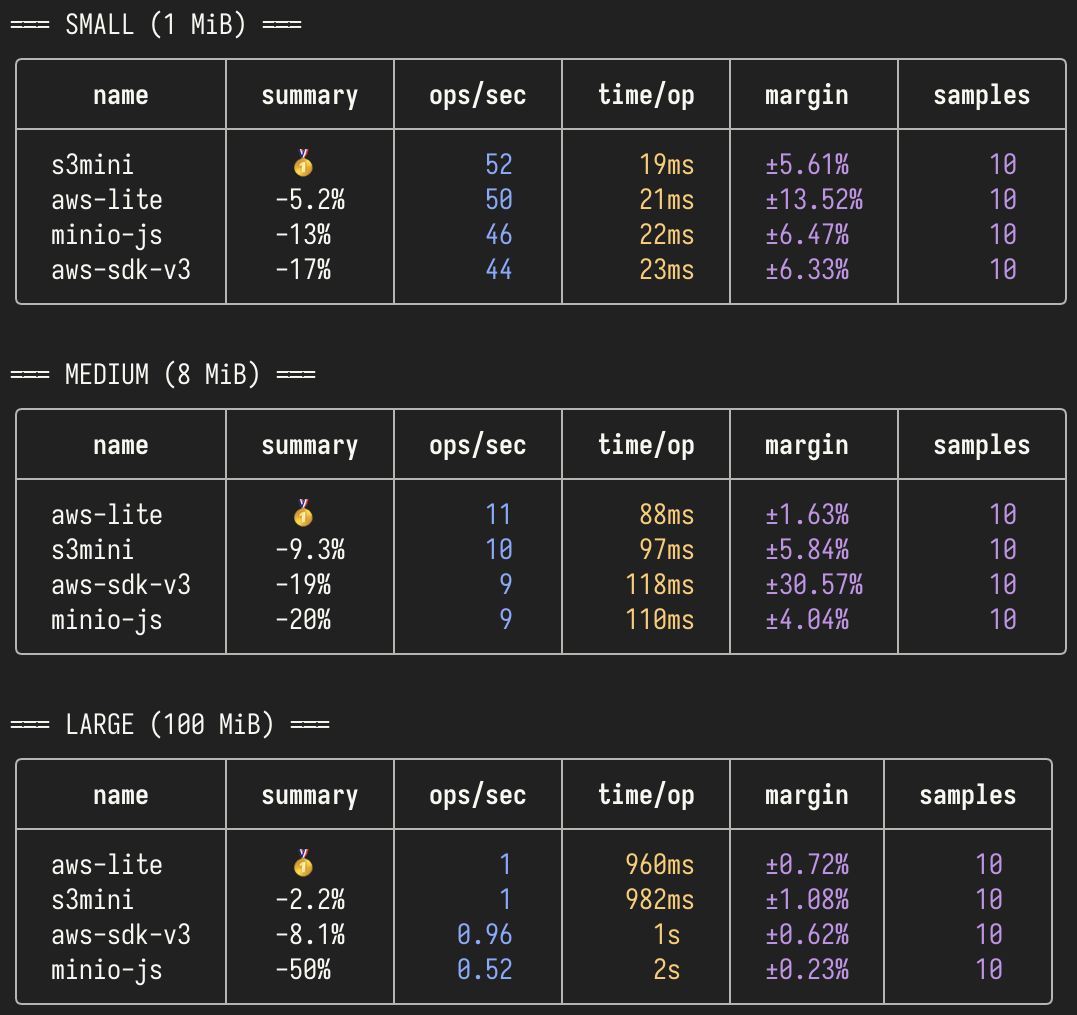Select the 0.52 ops/sec value
The width and height of the screenshot is (1077, 1015).
pos(484,970)
